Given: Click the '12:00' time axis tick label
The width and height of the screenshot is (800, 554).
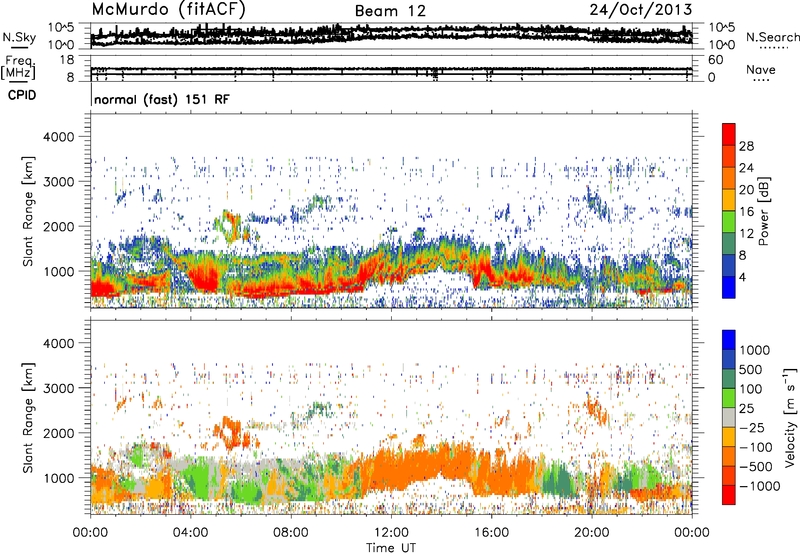Looking at the screenshot, I should (391, 533).
